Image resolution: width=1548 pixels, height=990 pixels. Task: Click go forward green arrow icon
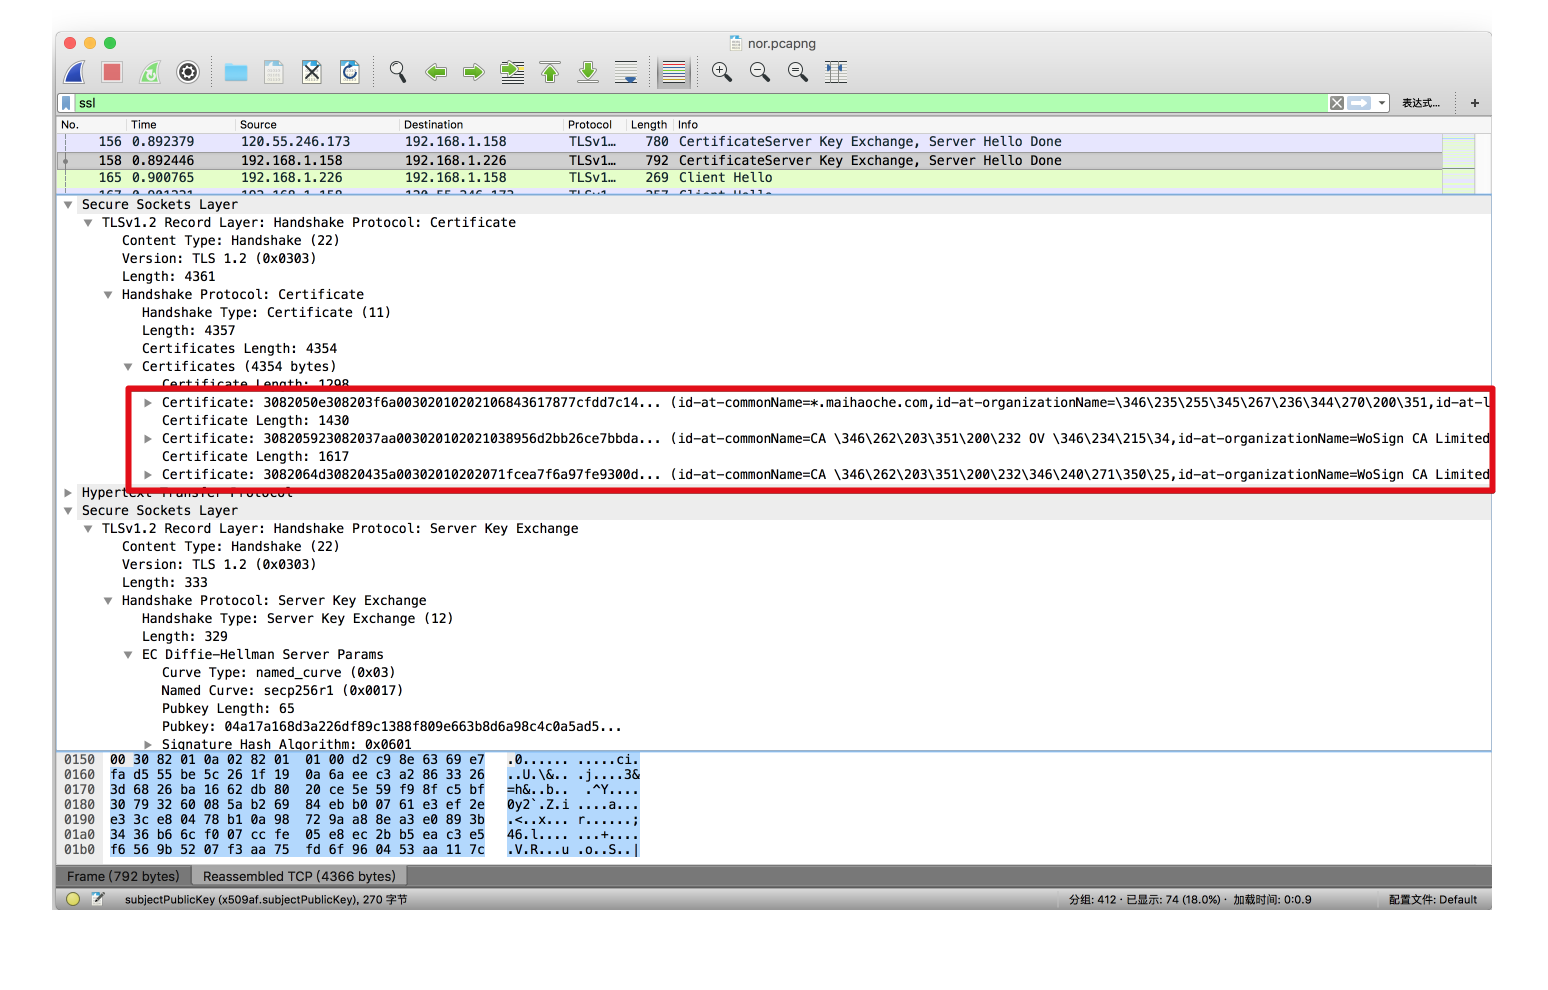click(x=474, y=72)
